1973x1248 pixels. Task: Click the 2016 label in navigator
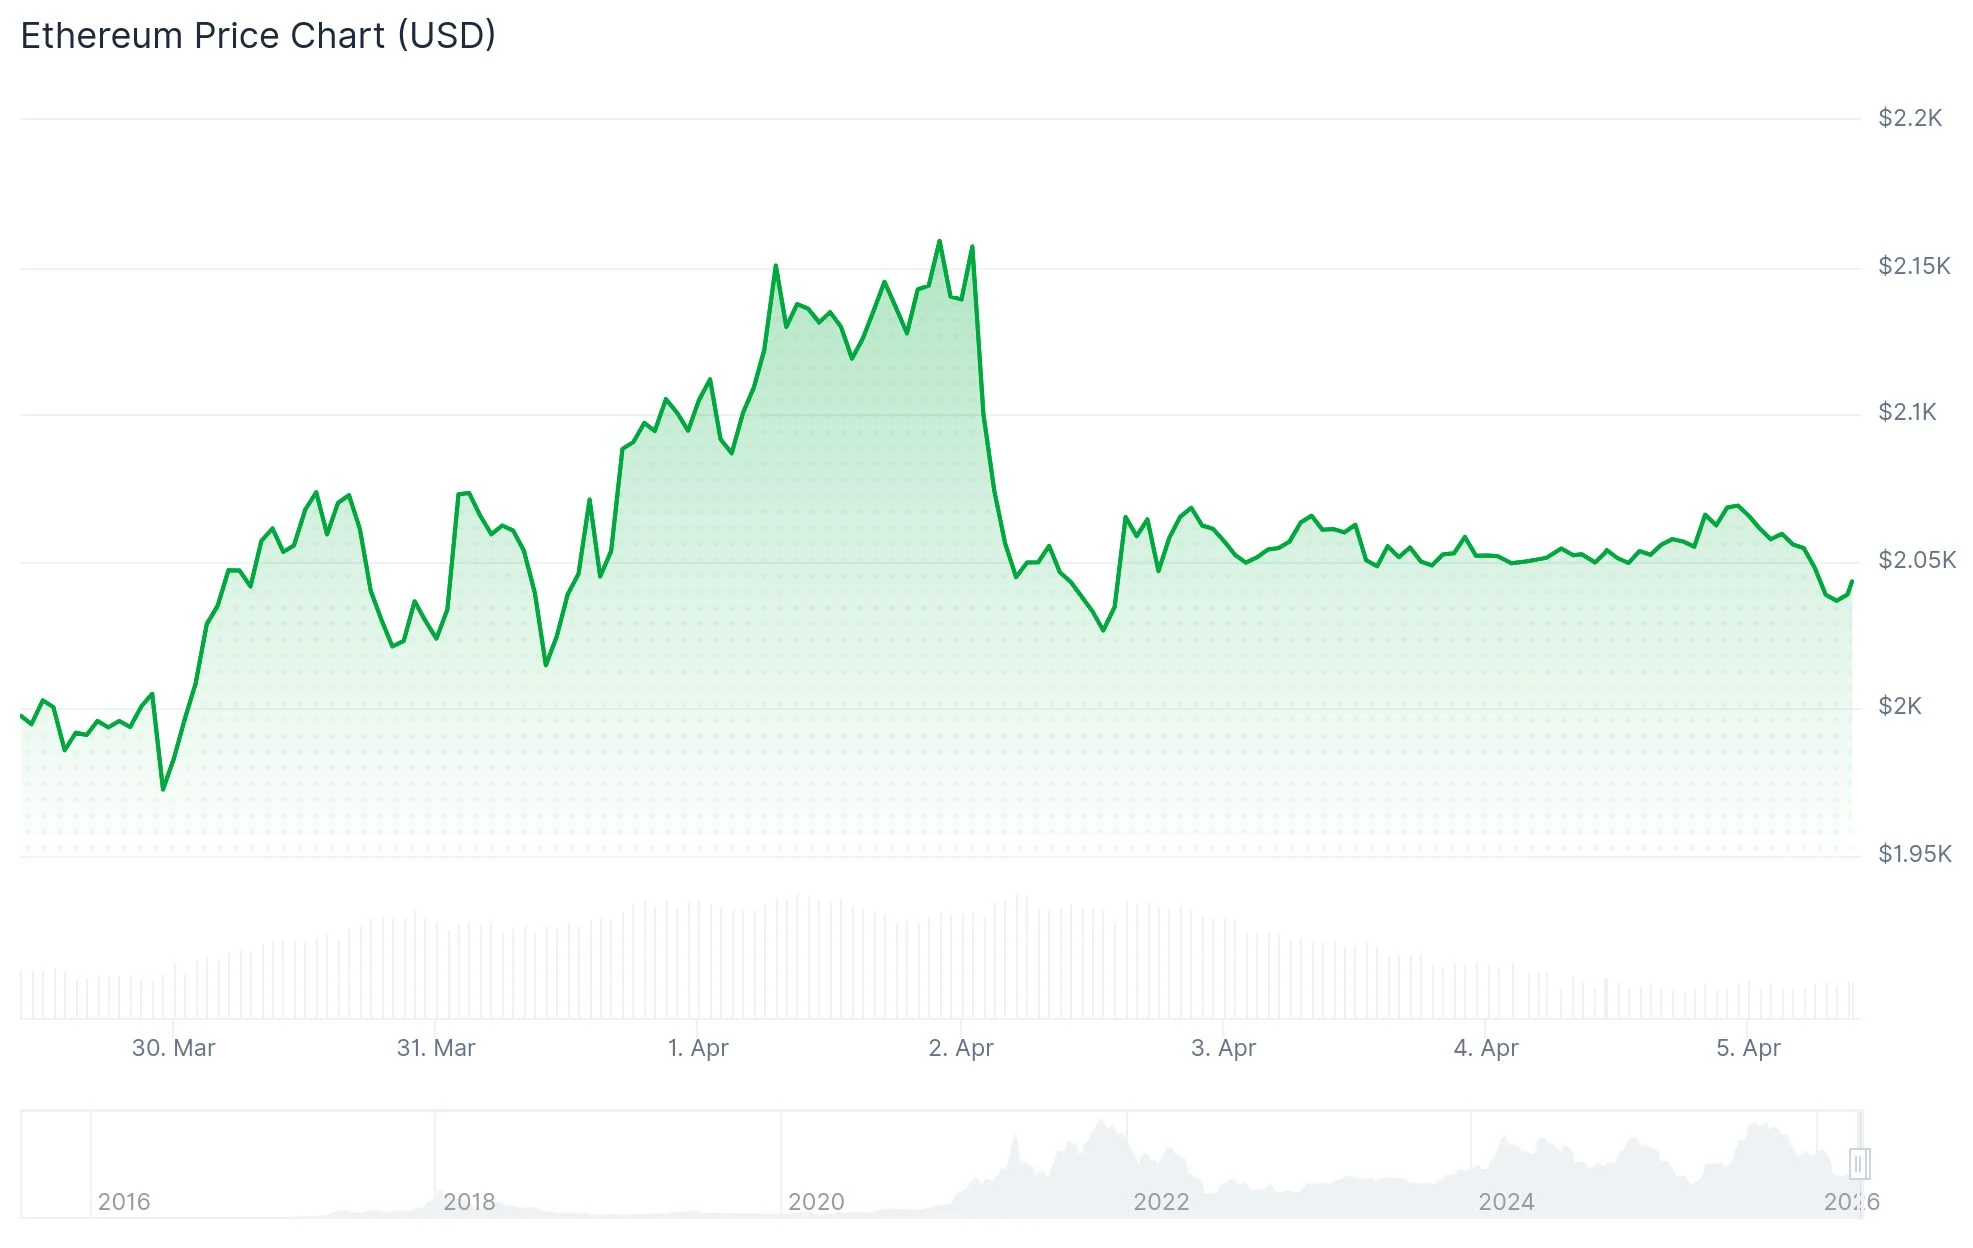[x=124, y=1201]
